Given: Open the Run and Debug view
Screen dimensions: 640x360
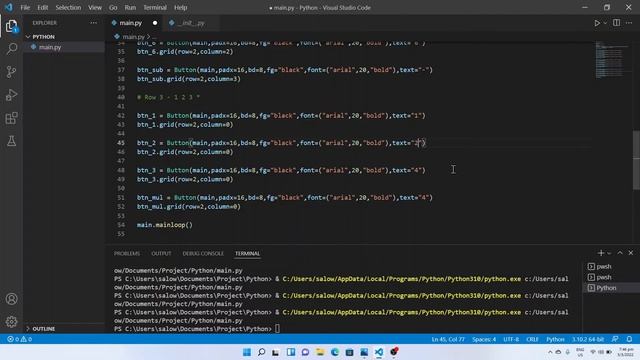Looking at the screenshot, I should point(11,95).
